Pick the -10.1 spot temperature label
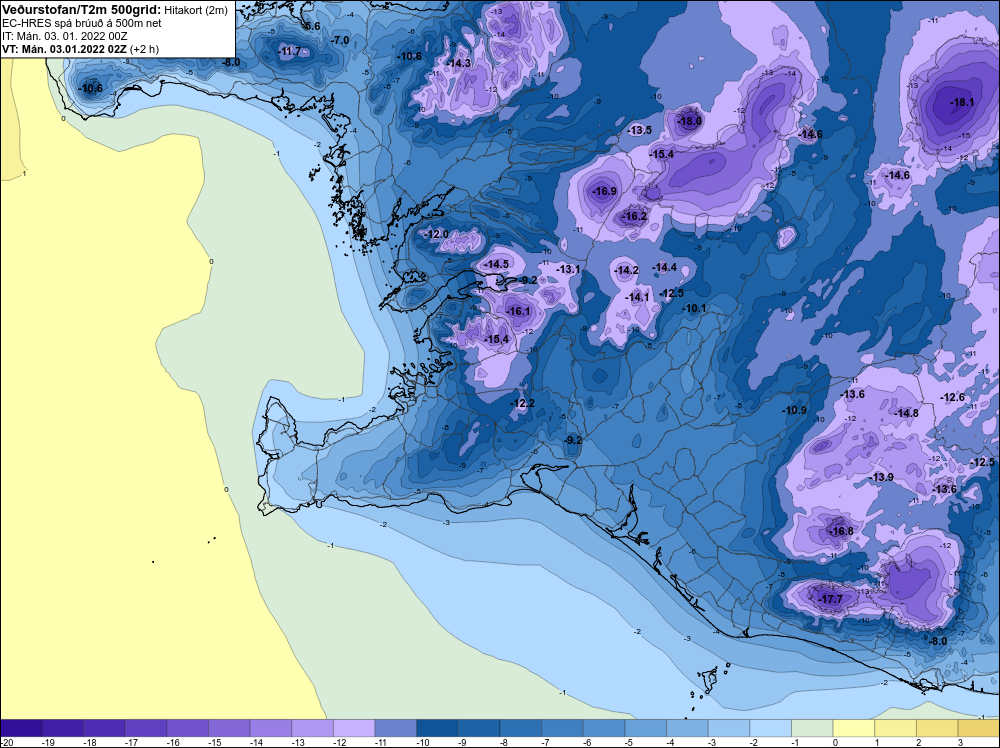 click(694, 309)
